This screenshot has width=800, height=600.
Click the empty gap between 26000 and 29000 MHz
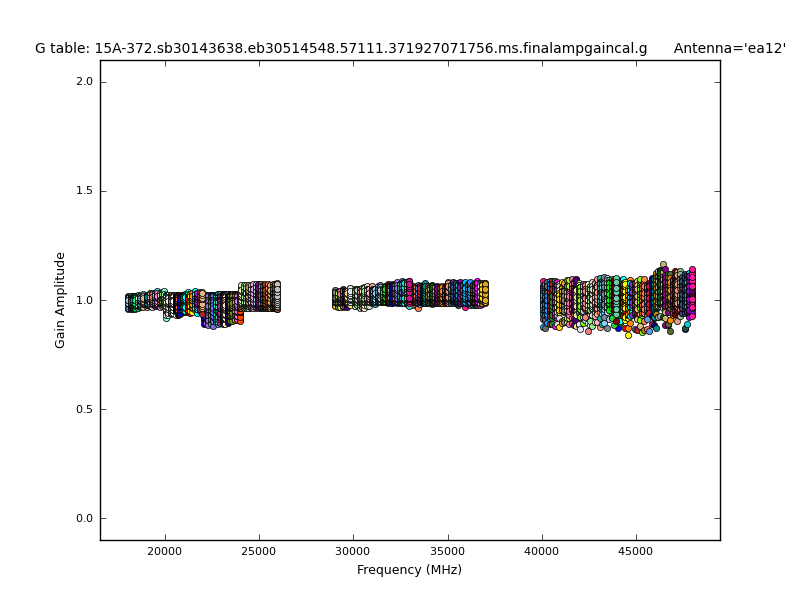(306, 298)
